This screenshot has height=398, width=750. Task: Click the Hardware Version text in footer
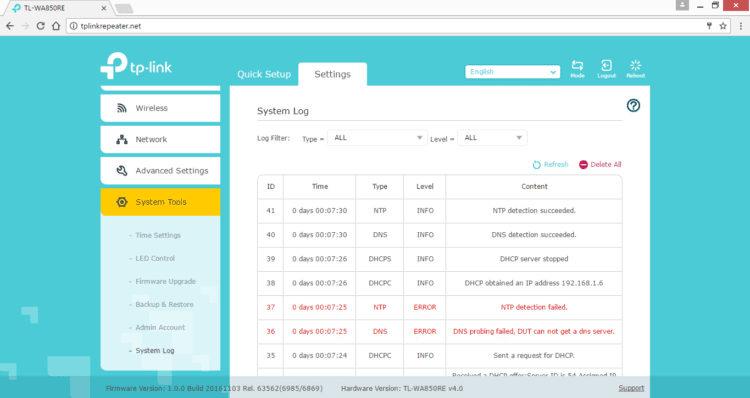click(402, 388)
